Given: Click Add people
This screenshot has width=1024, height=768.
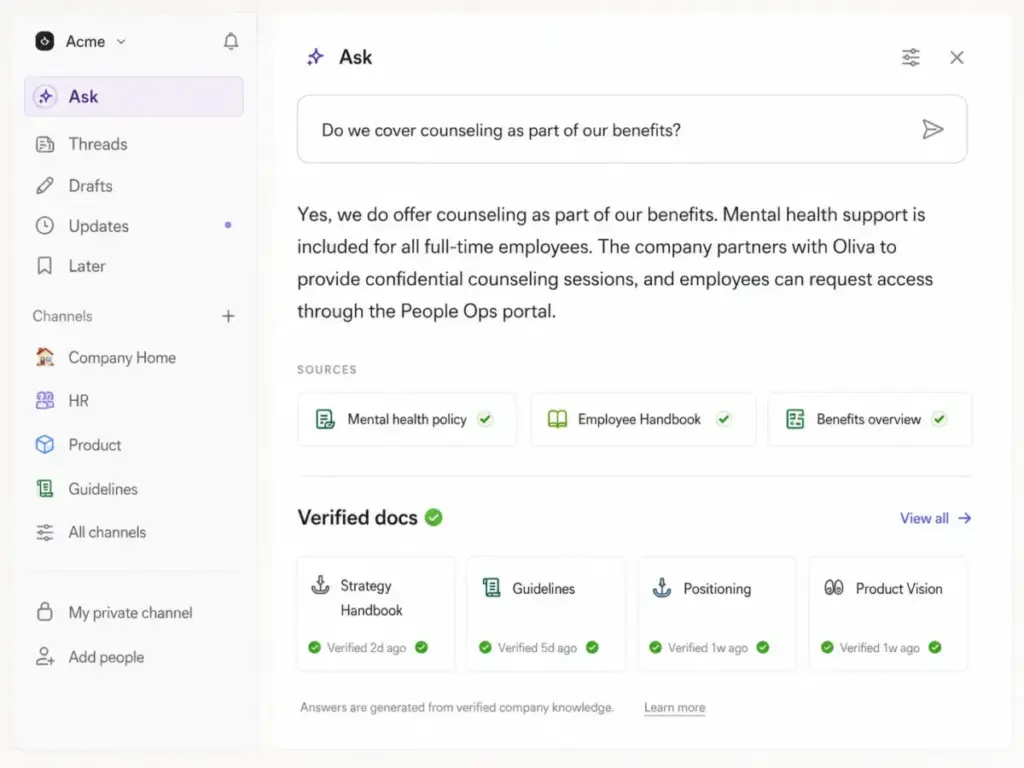Looking at the screenshot, I should click(x=134, y=657).
